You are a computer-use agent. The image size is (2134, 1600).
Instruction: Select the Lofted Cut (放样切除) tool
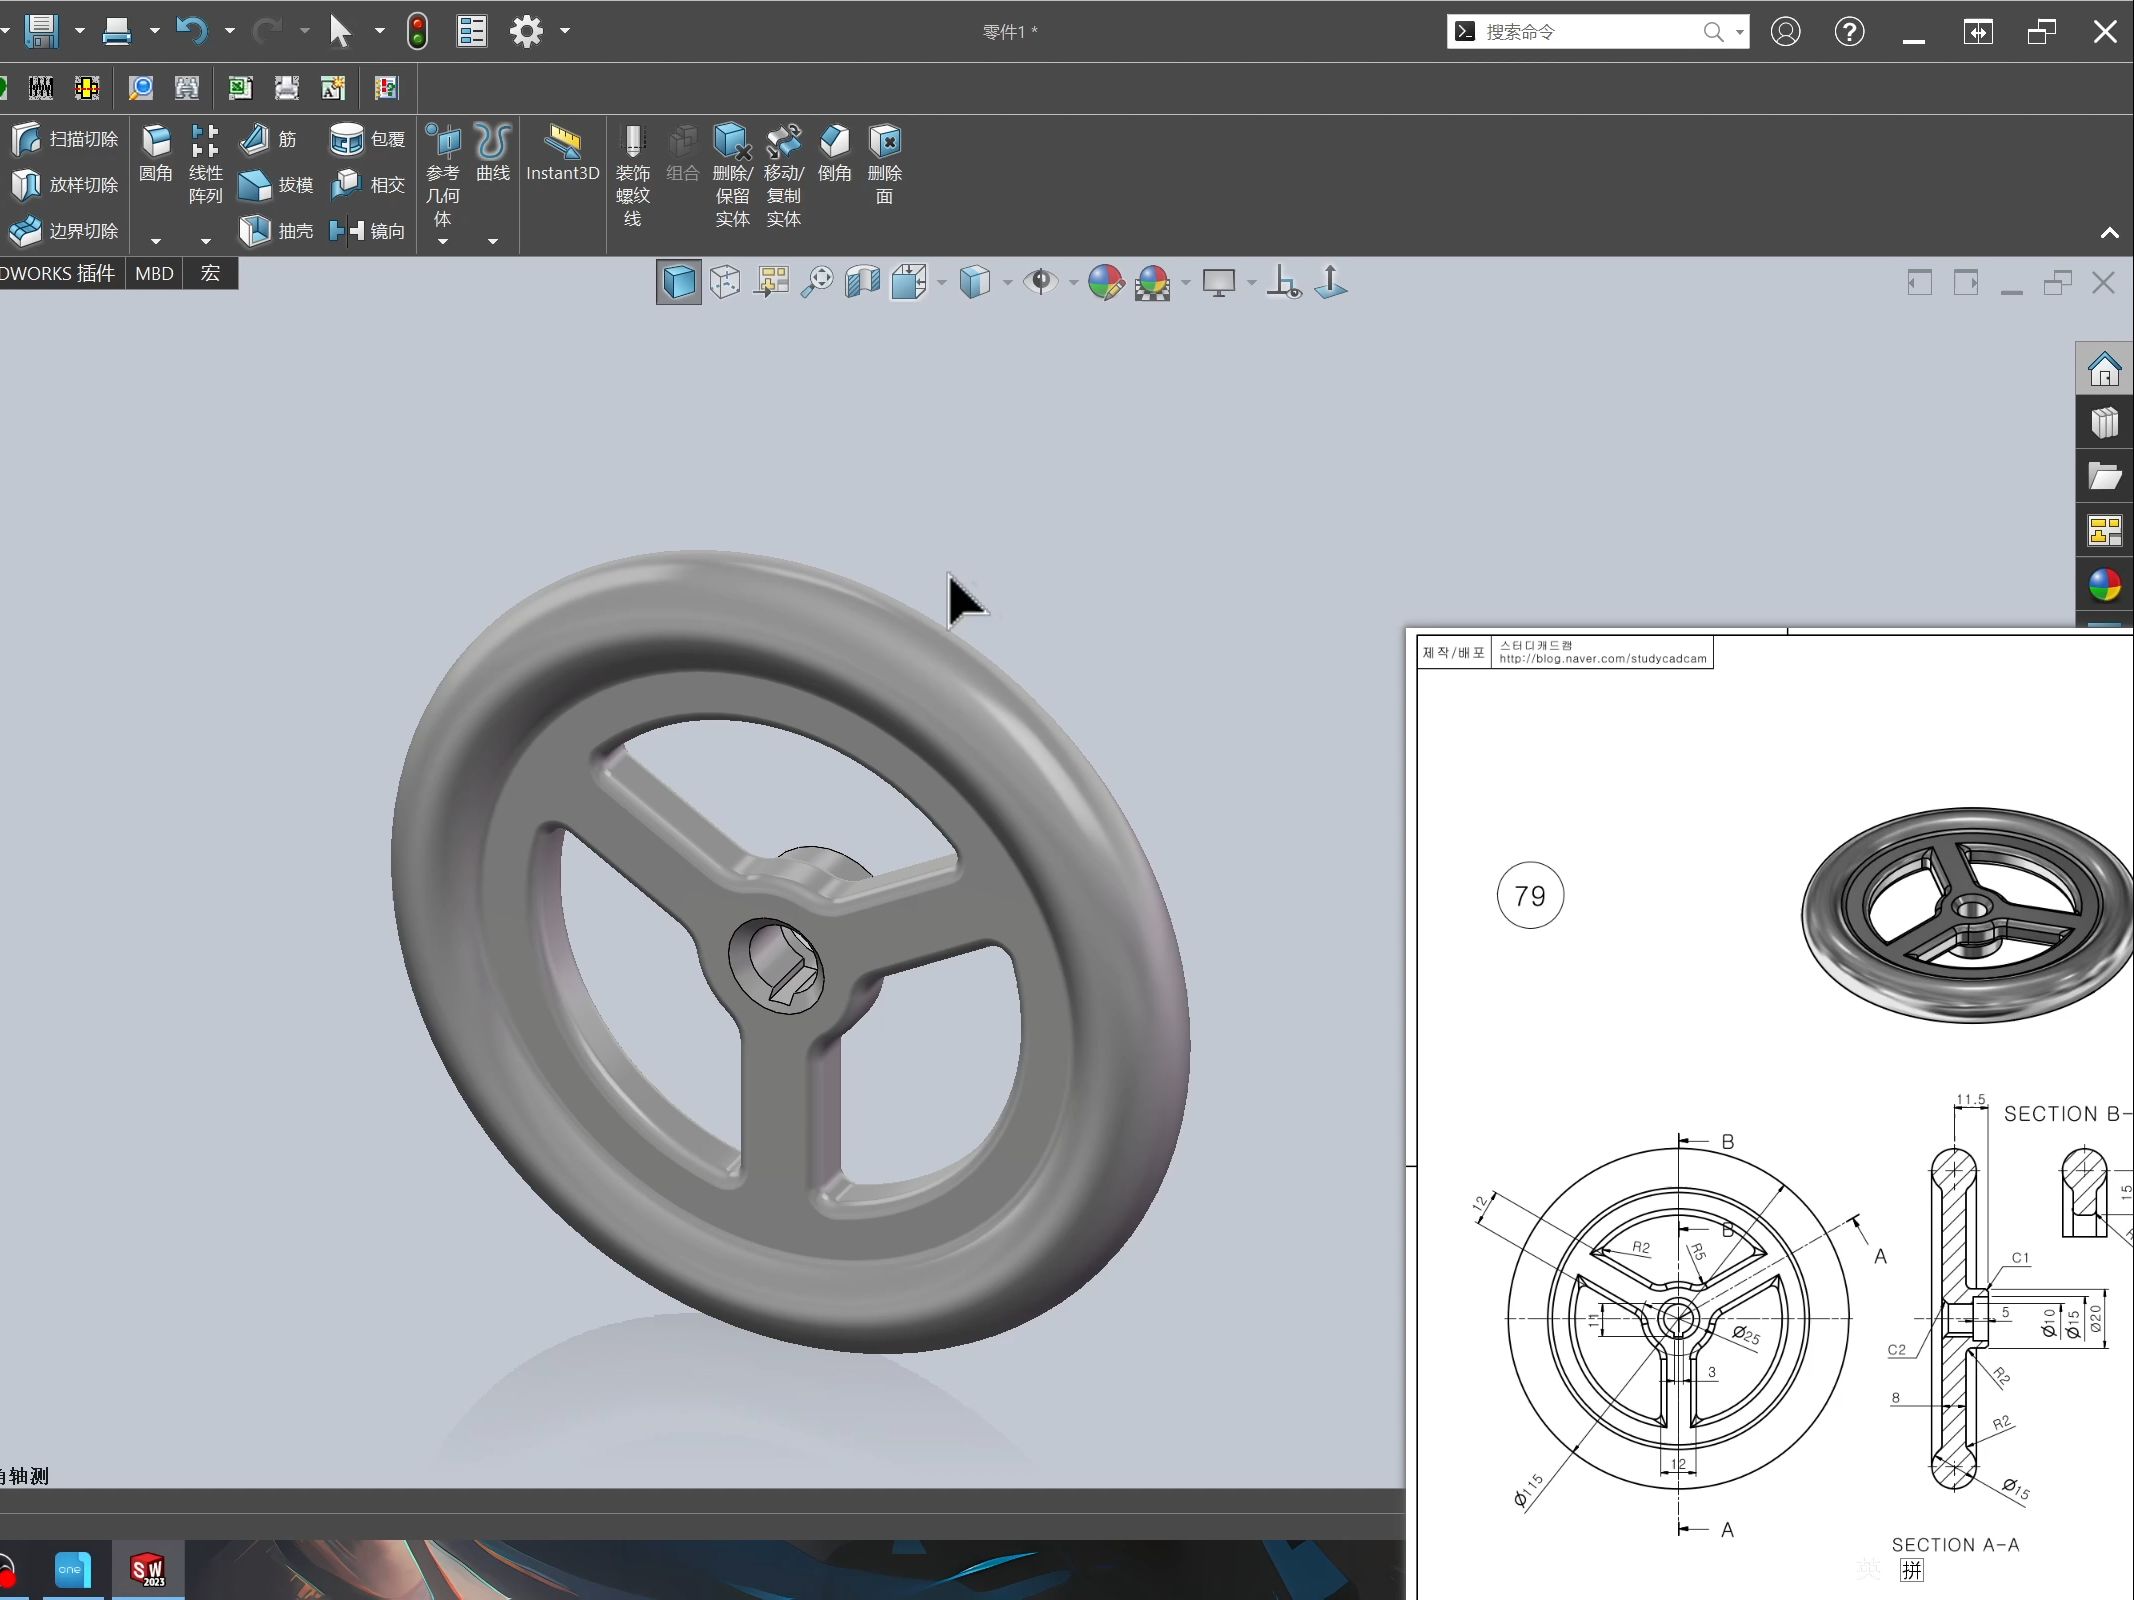click(x=64, y=185)
